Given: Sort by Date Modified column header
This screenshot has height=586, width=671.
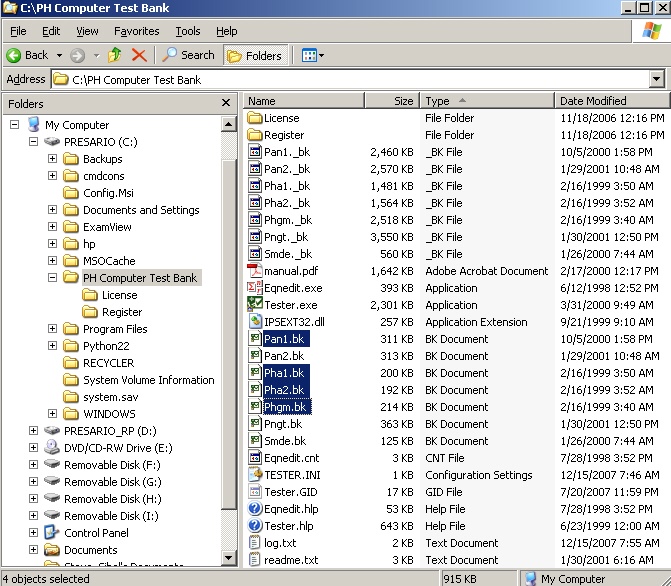Looking at the screenshot, I should click(612, 101).
